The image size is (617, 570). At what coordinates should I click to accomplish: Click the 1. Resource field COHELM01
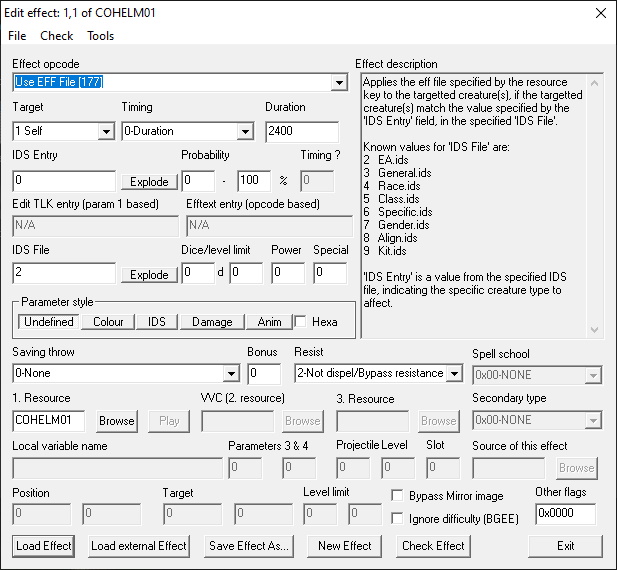click(x=48, y=421)
